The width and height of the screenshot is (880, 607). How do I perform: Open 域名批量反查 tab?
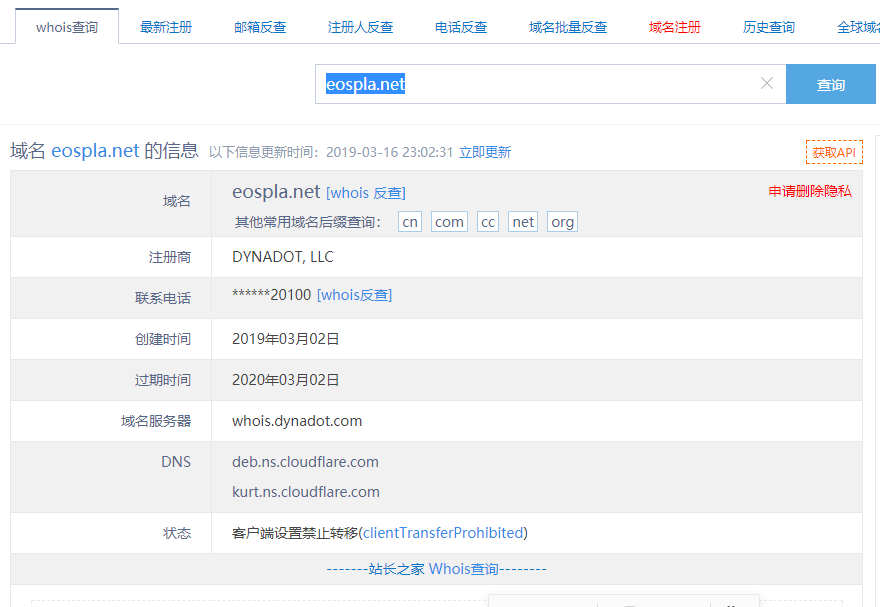click(x=568, y=27)
